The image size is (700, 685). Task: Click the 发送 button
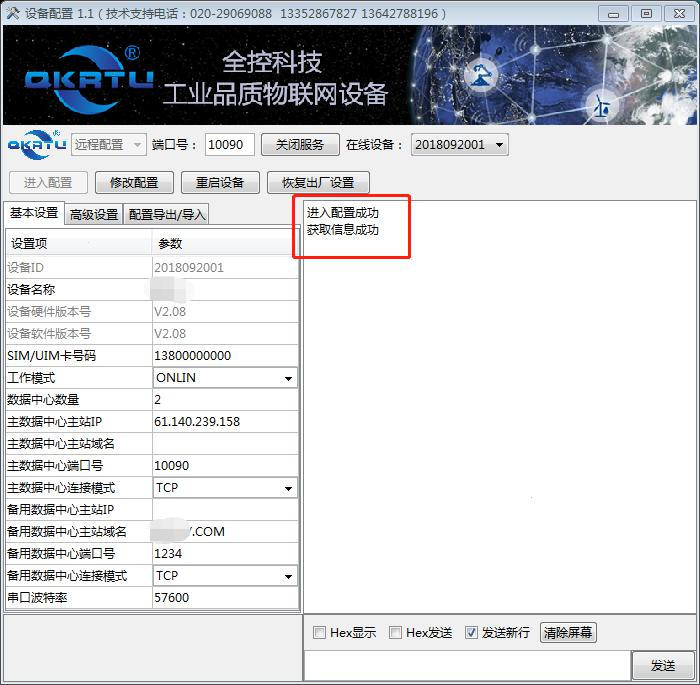click(663, 666)
